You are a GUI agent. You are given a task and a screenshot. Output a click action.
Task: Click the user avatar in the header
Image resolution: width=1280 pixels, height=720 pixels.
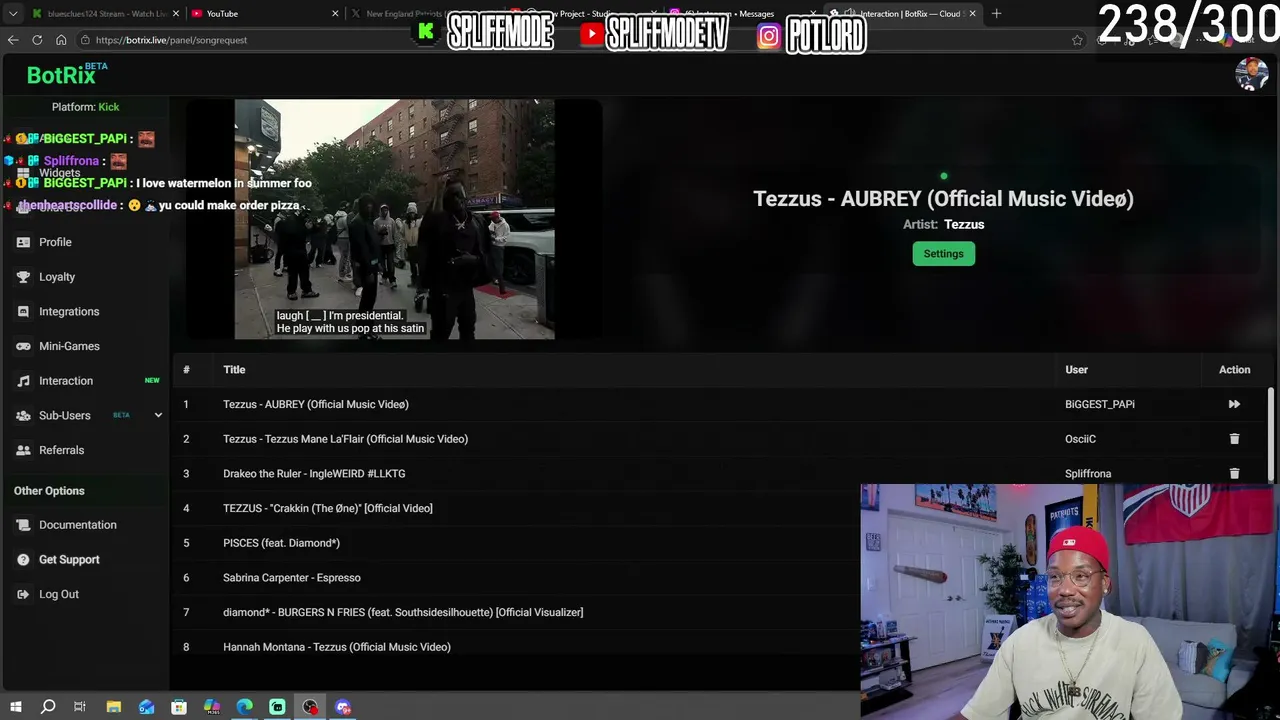coord(1251,74)
